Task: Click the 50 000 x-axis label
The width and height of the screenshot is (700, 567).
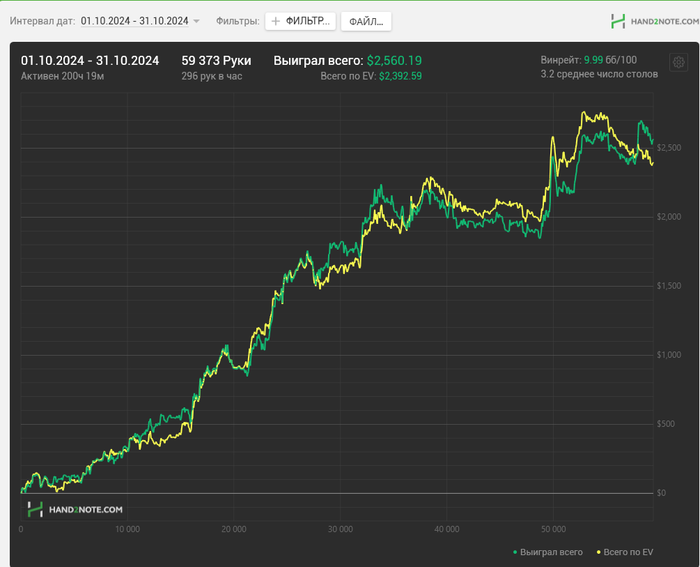Action: click(553, 529)
